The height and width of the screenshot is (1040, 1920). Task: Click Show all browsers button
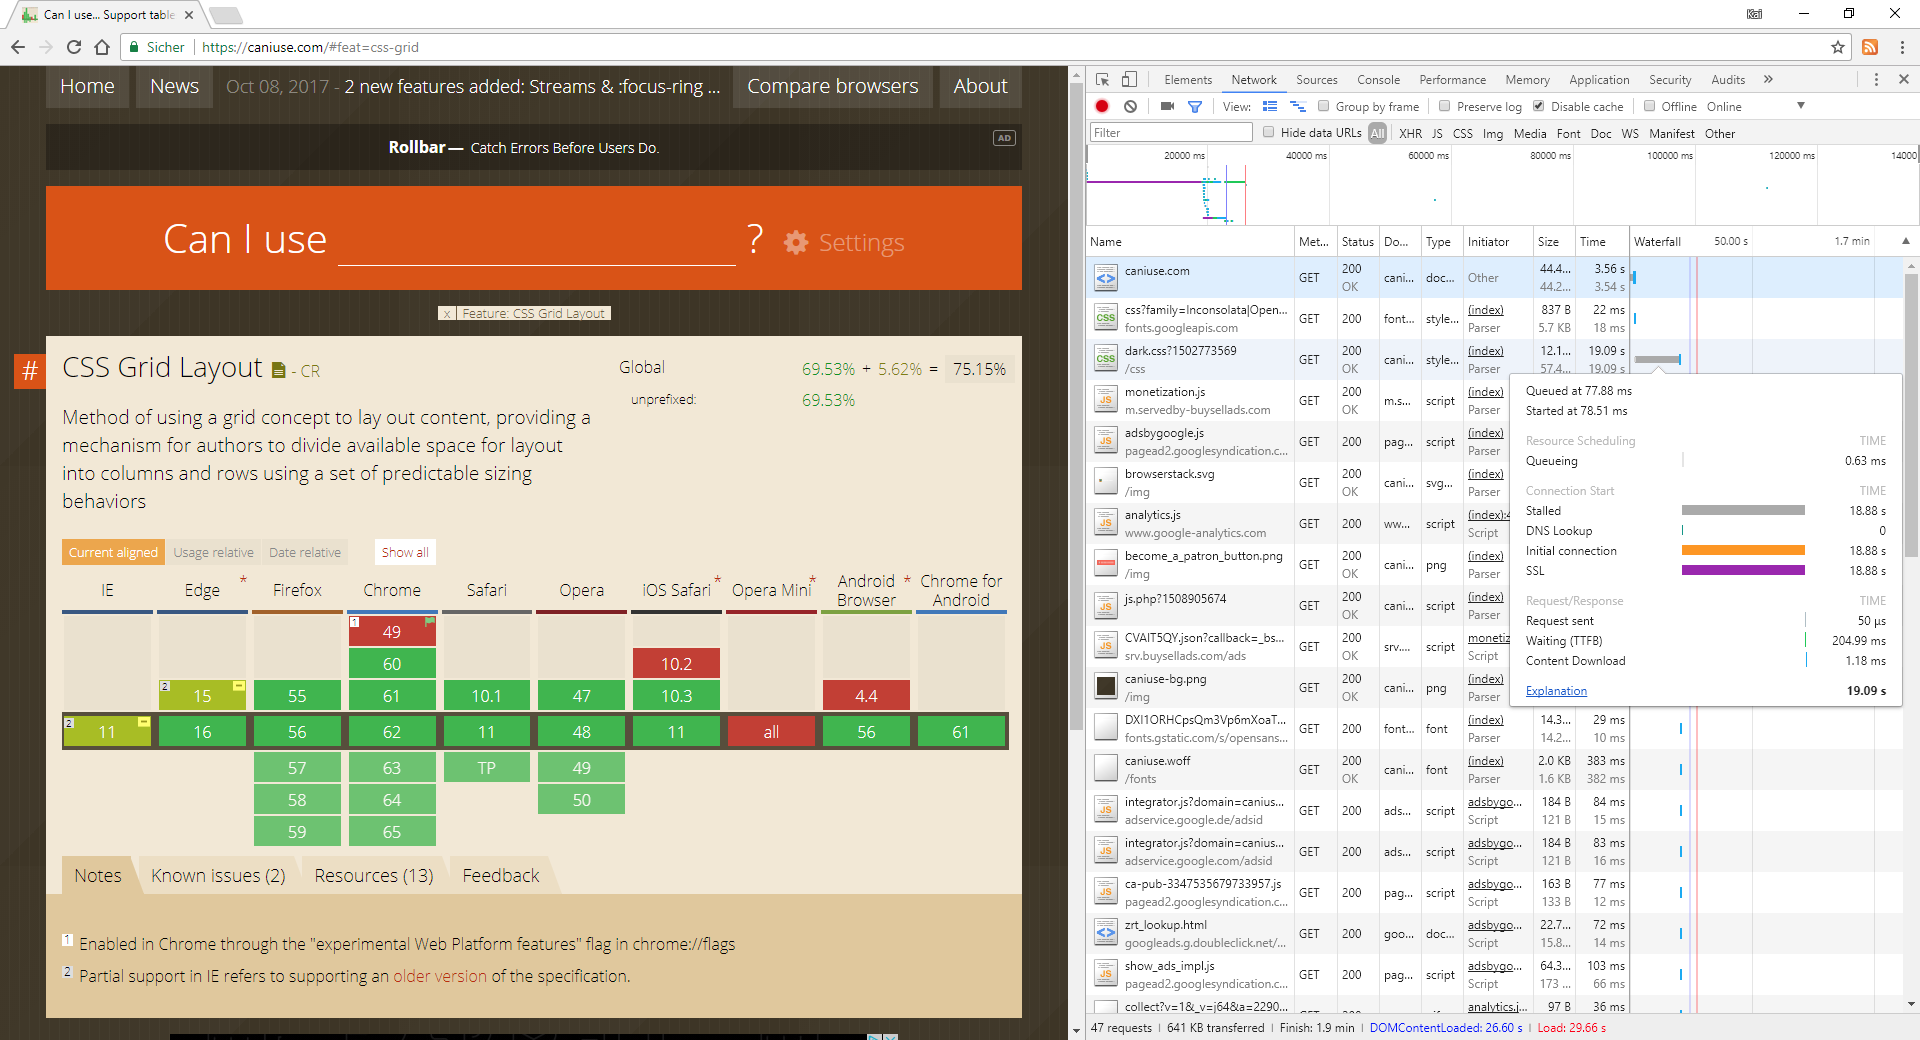[405, 552]
